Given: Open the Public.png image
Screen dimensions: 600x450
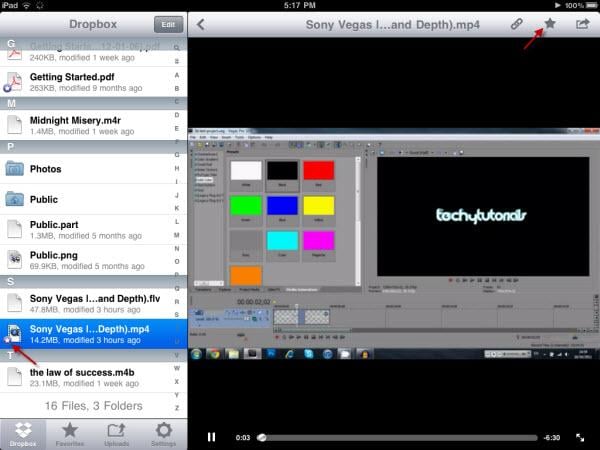Looking at the screenshot, I should coord(93,260).
